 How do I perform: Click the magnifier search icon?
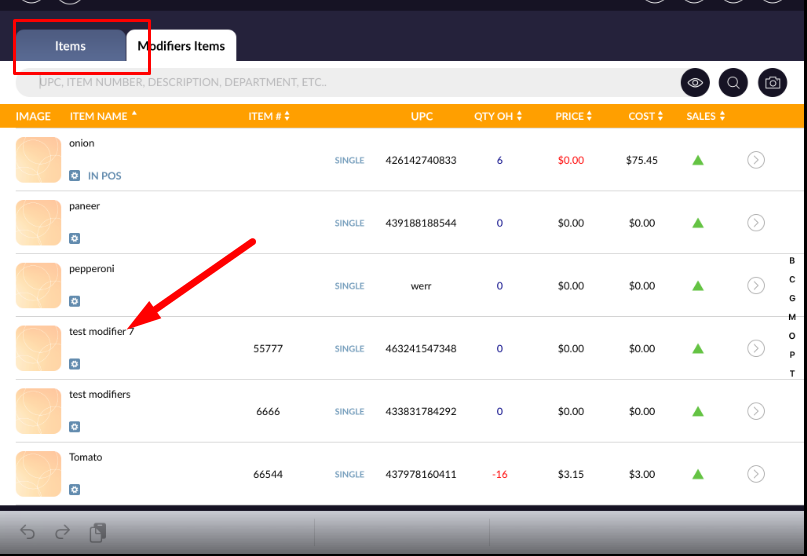click(734, 83)
